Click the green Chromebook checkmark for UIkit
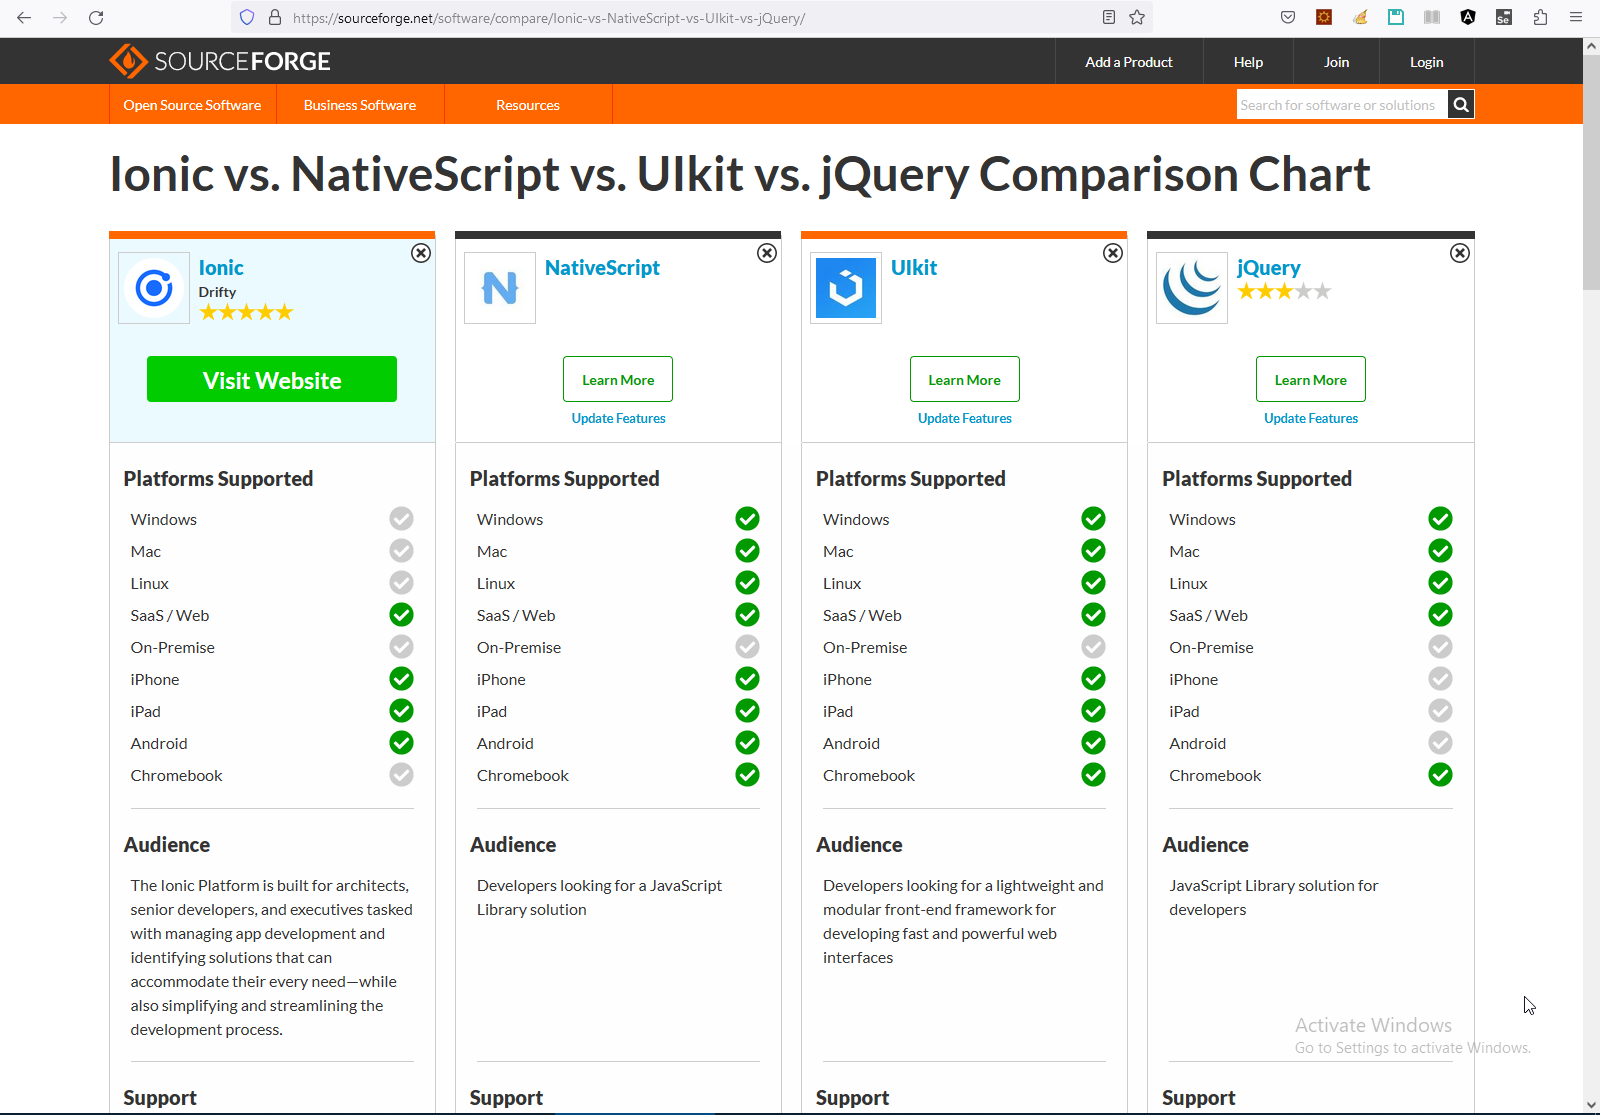Viewport: 1600px width, 1115px height. 1093,775
